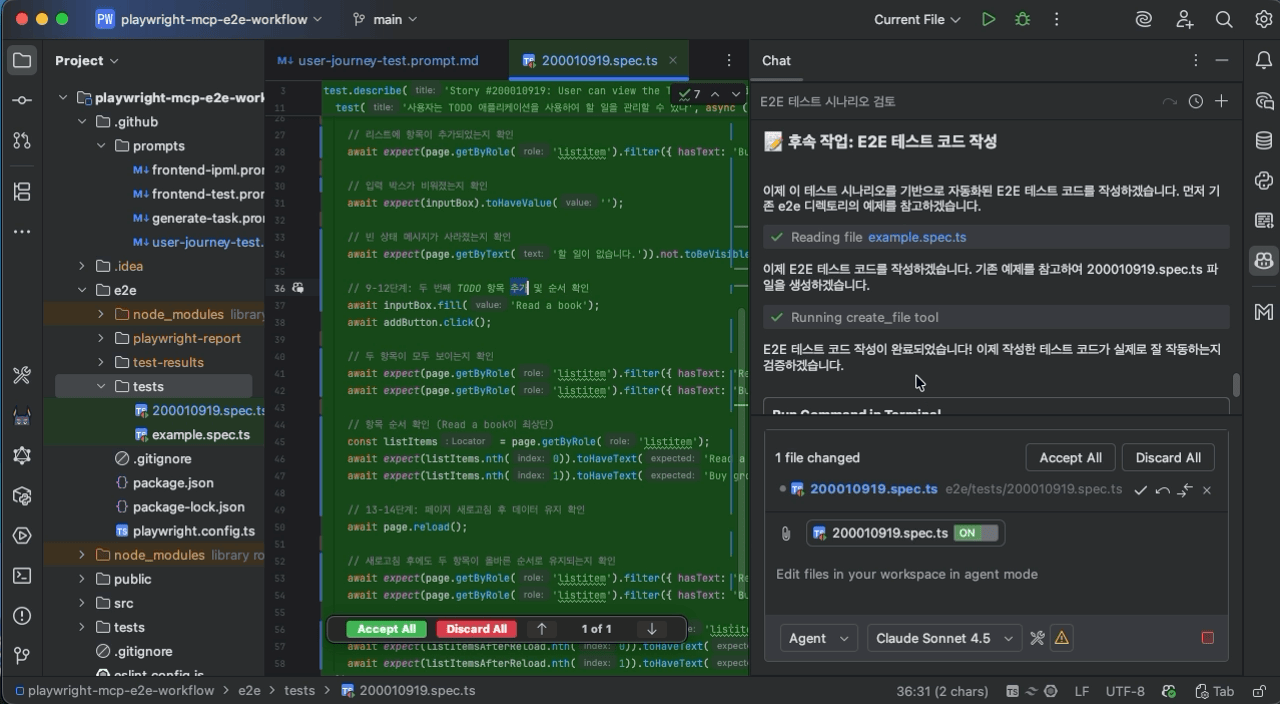Image resolution: width=1280 pixels, height=704 pixels.
Task: Start a new chat with plus icon
Action: coord(1221,101)
